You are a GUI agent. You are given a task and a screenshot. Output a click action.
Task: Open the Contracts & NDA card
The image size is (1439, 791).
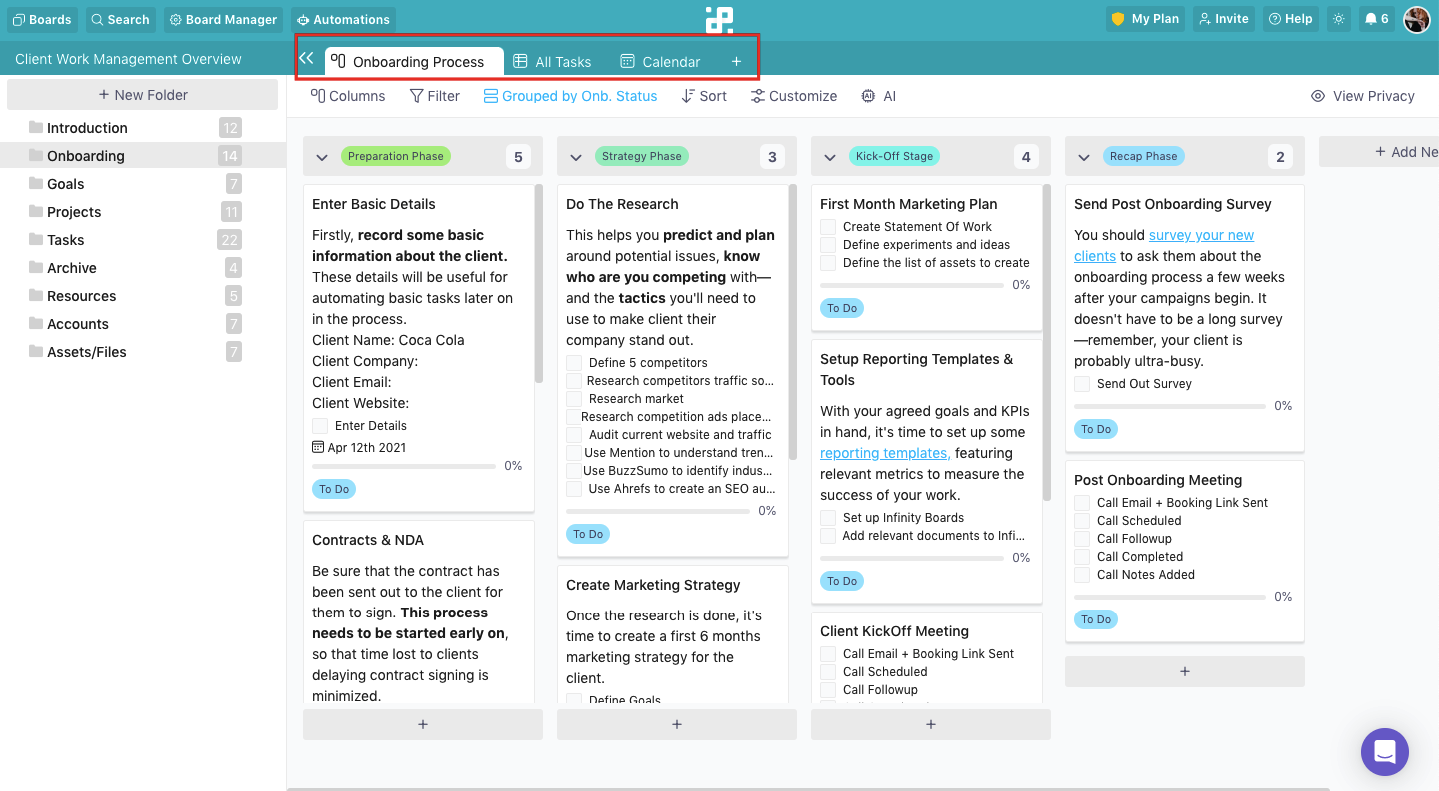point(419,612)
